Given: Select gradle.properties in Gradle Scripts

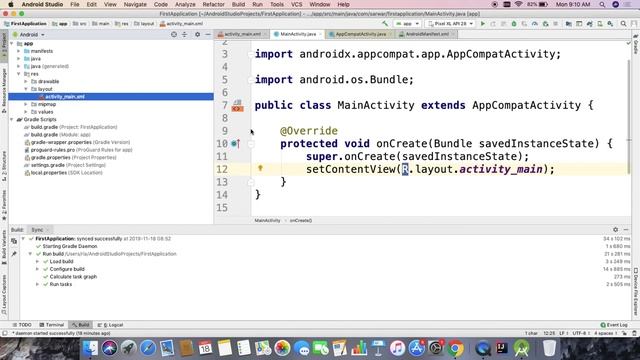Looking at the screenshot, I should [x=70, y=158].
